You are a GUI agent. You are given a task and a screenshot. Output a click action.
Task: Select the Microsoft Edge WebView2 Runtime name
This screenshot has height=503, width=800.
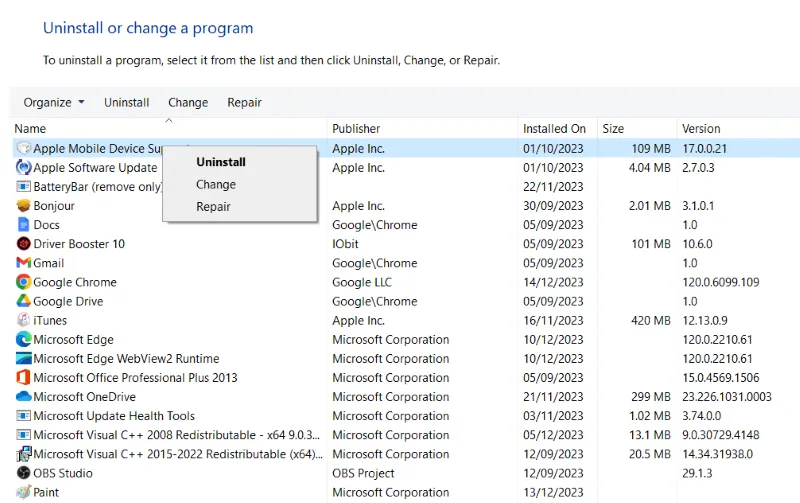[x=127, y=359]
